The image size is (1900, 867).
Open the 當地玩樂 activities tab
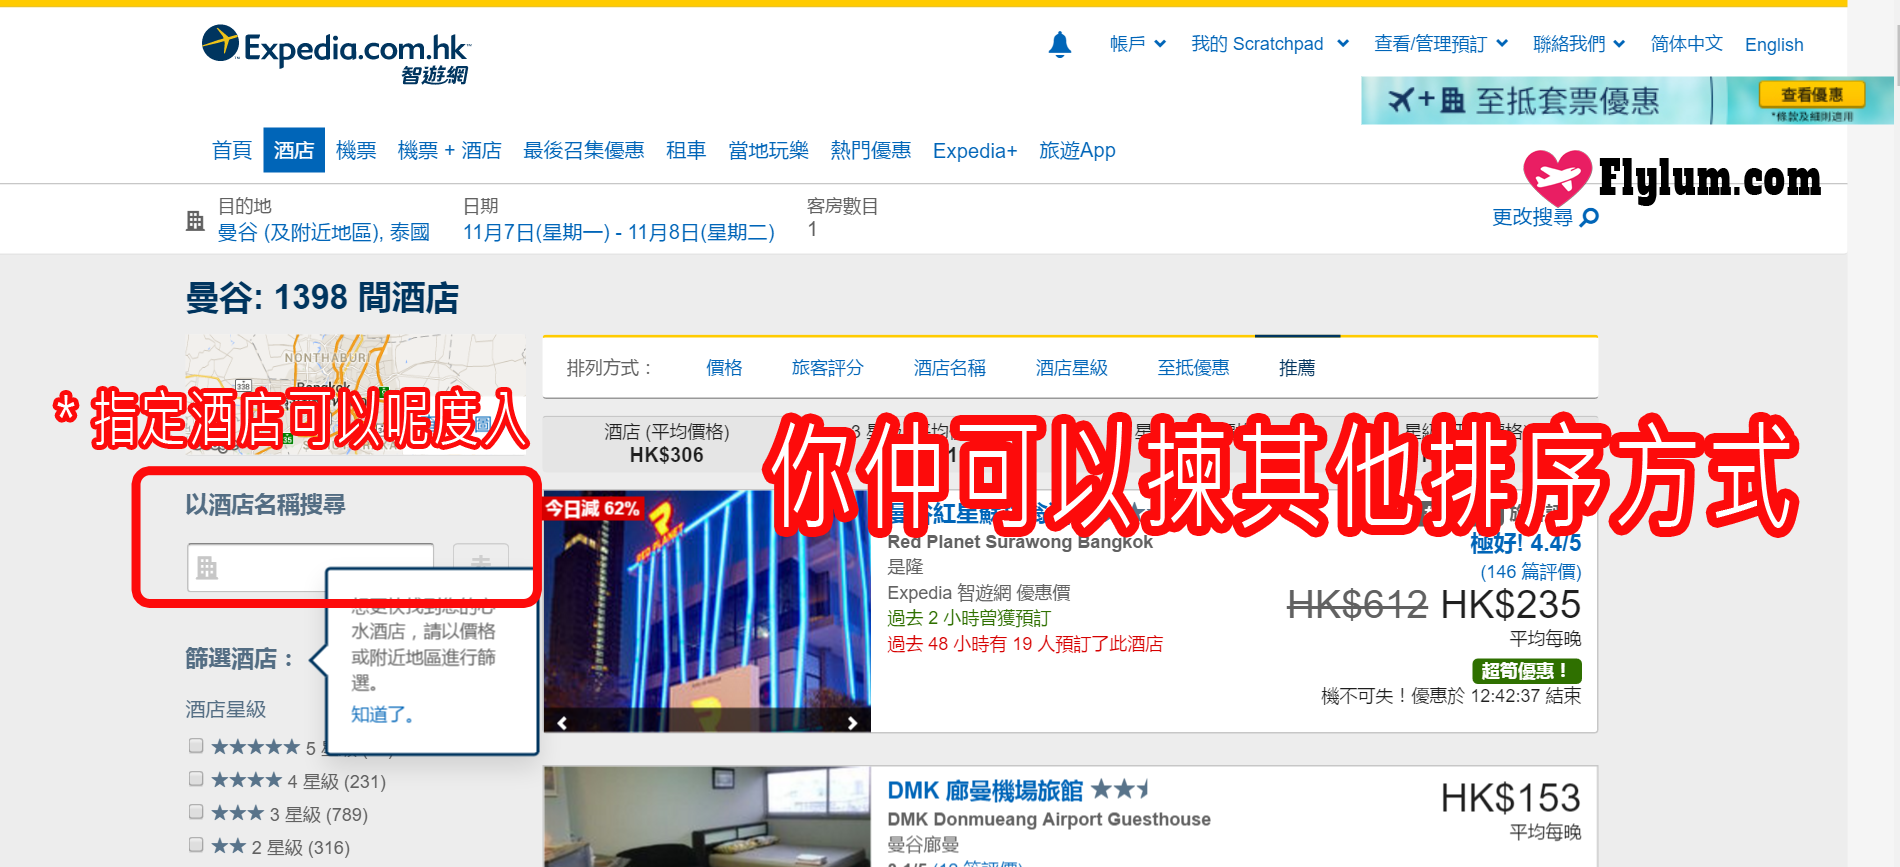(x=768, y=150)
